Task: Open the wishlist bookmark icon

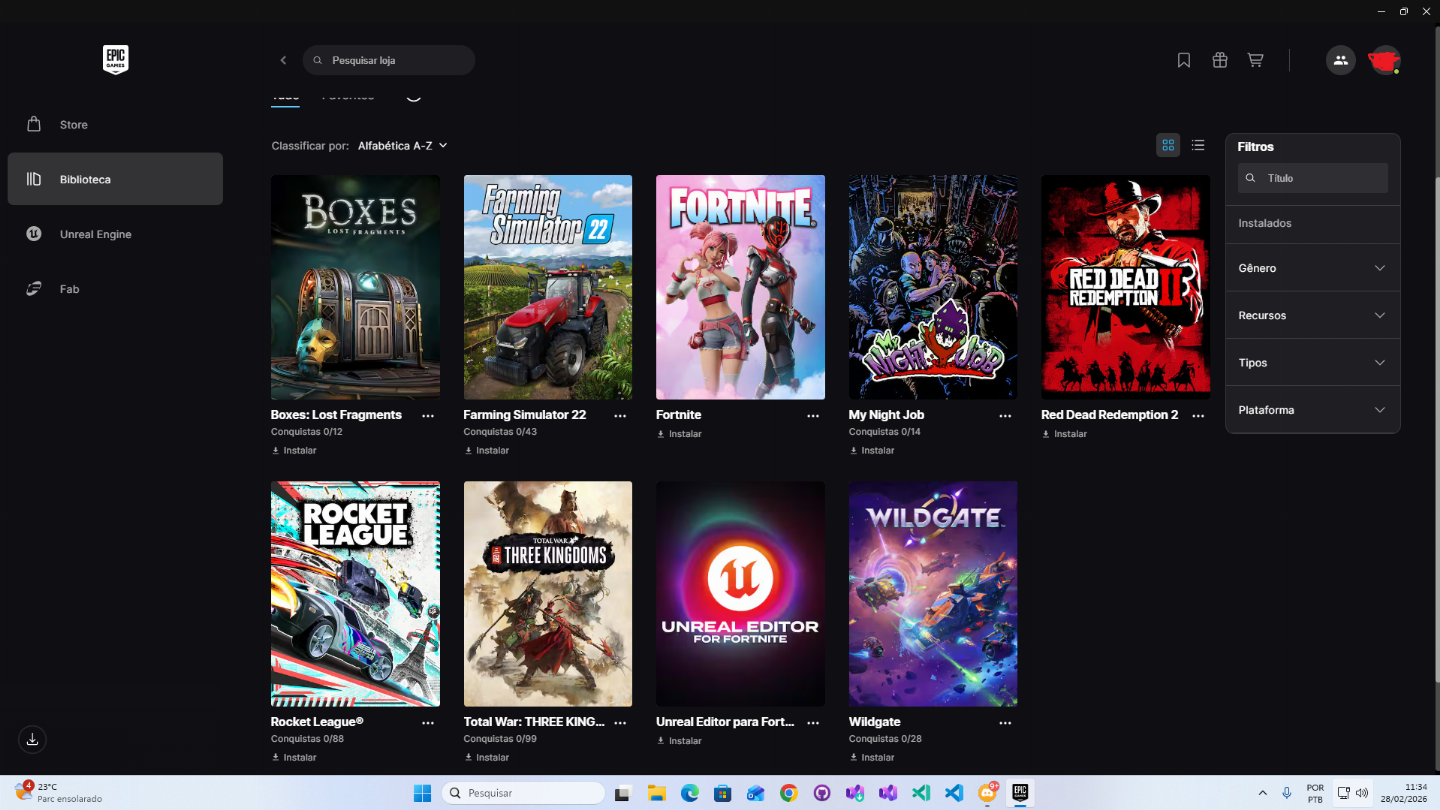Action: (x=1184, y=60)
